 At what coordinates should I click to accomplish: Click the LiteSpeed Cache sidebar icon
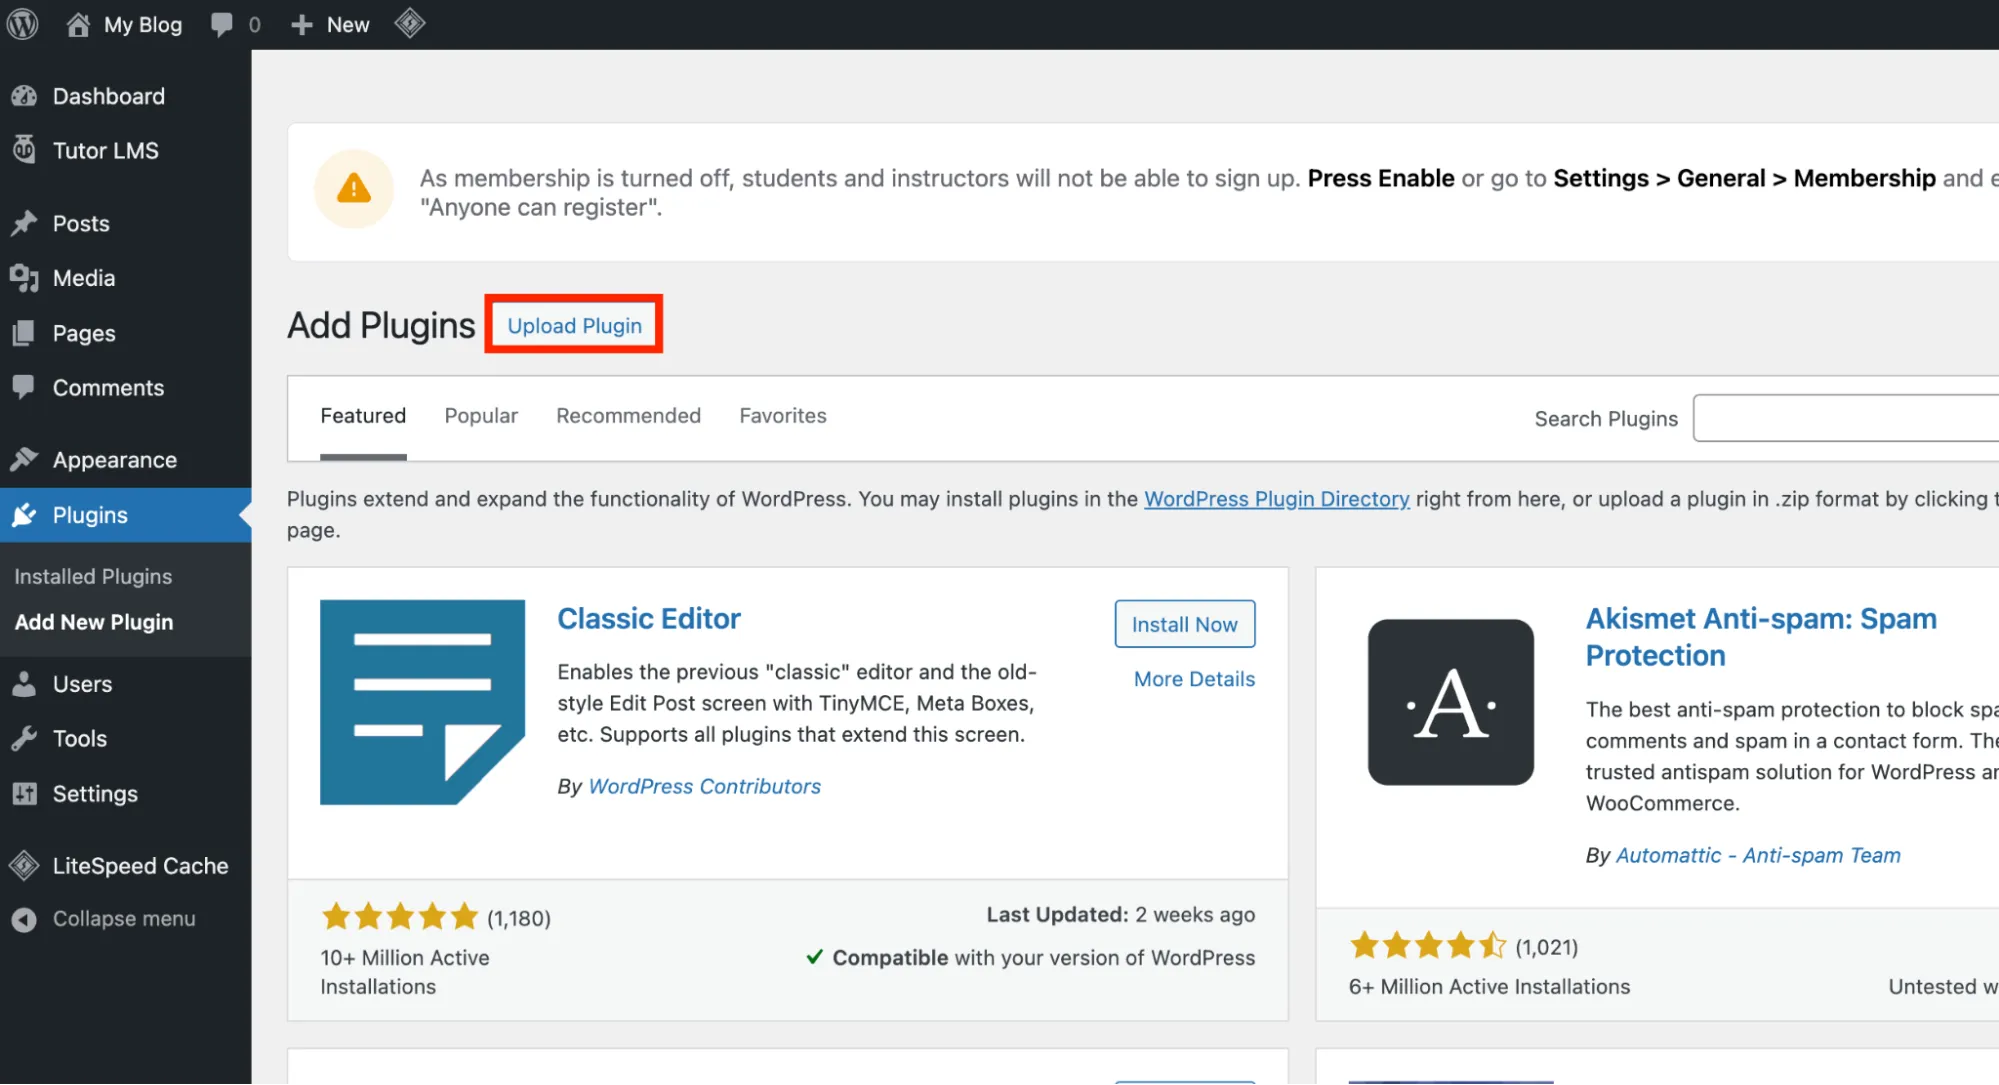tap(24, 866)
